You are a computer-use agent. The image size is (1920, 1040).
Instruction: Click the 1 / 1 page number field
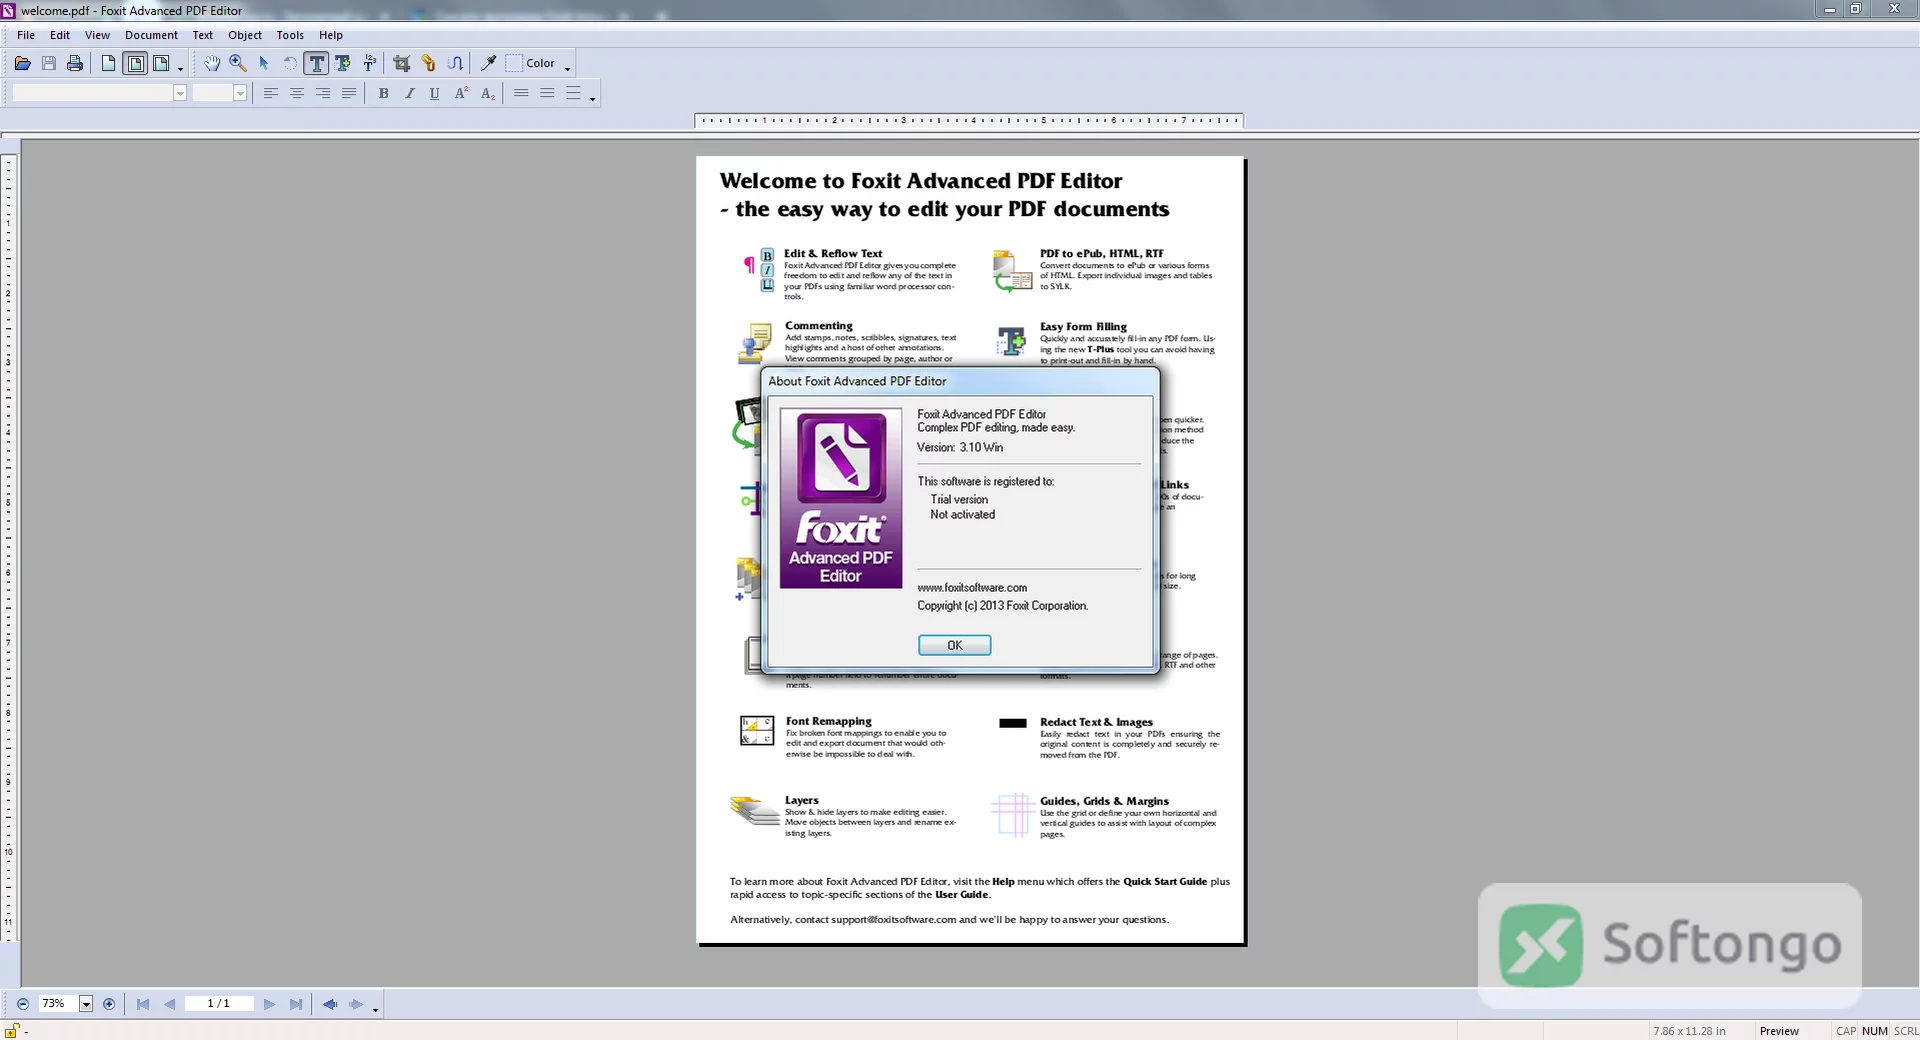[218, 1004]
